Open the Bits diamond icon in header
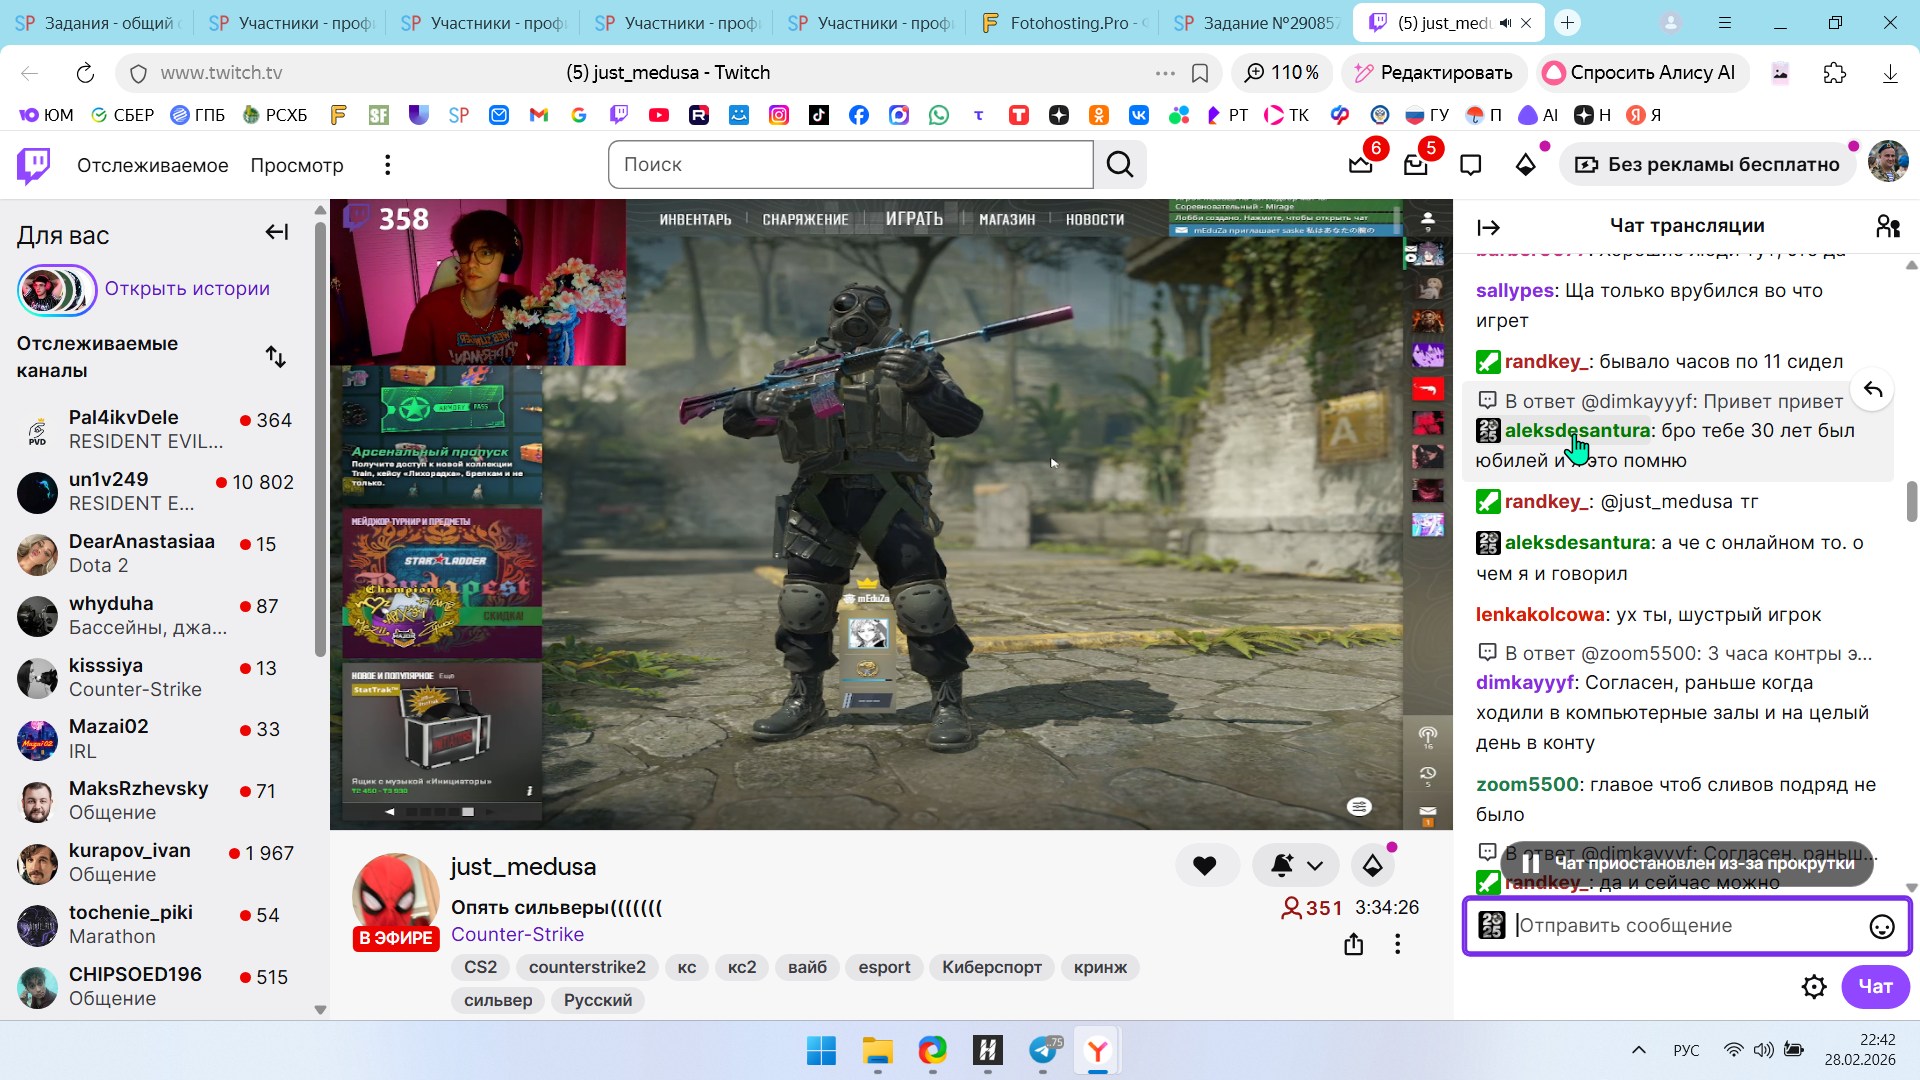Image resolution: width=1920 pixels, height=1080 pixels. (1525, 165)
